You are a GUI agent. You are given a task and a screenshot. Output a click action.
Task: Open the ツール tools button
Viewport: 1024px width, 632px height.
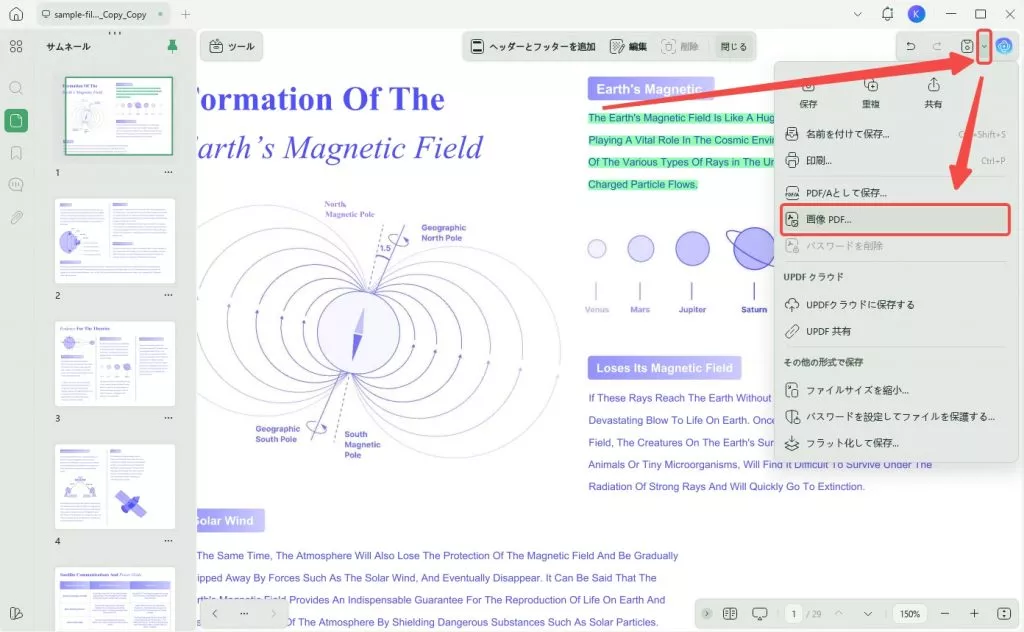tap(232, 46)
